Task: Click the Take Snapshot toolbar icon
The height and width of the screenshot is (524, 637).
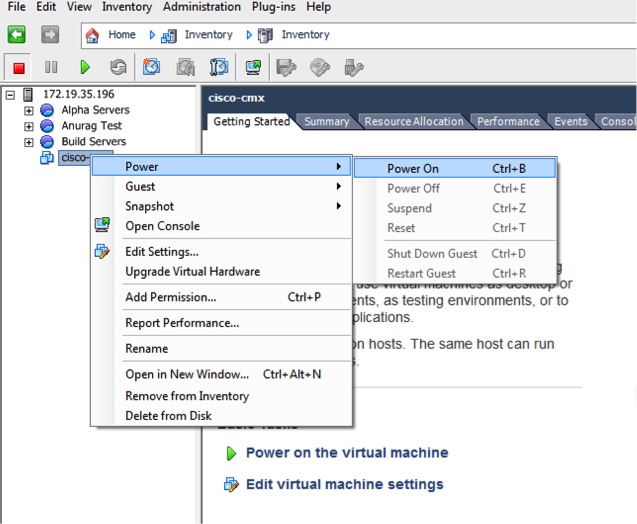Action: pos(152,67)
